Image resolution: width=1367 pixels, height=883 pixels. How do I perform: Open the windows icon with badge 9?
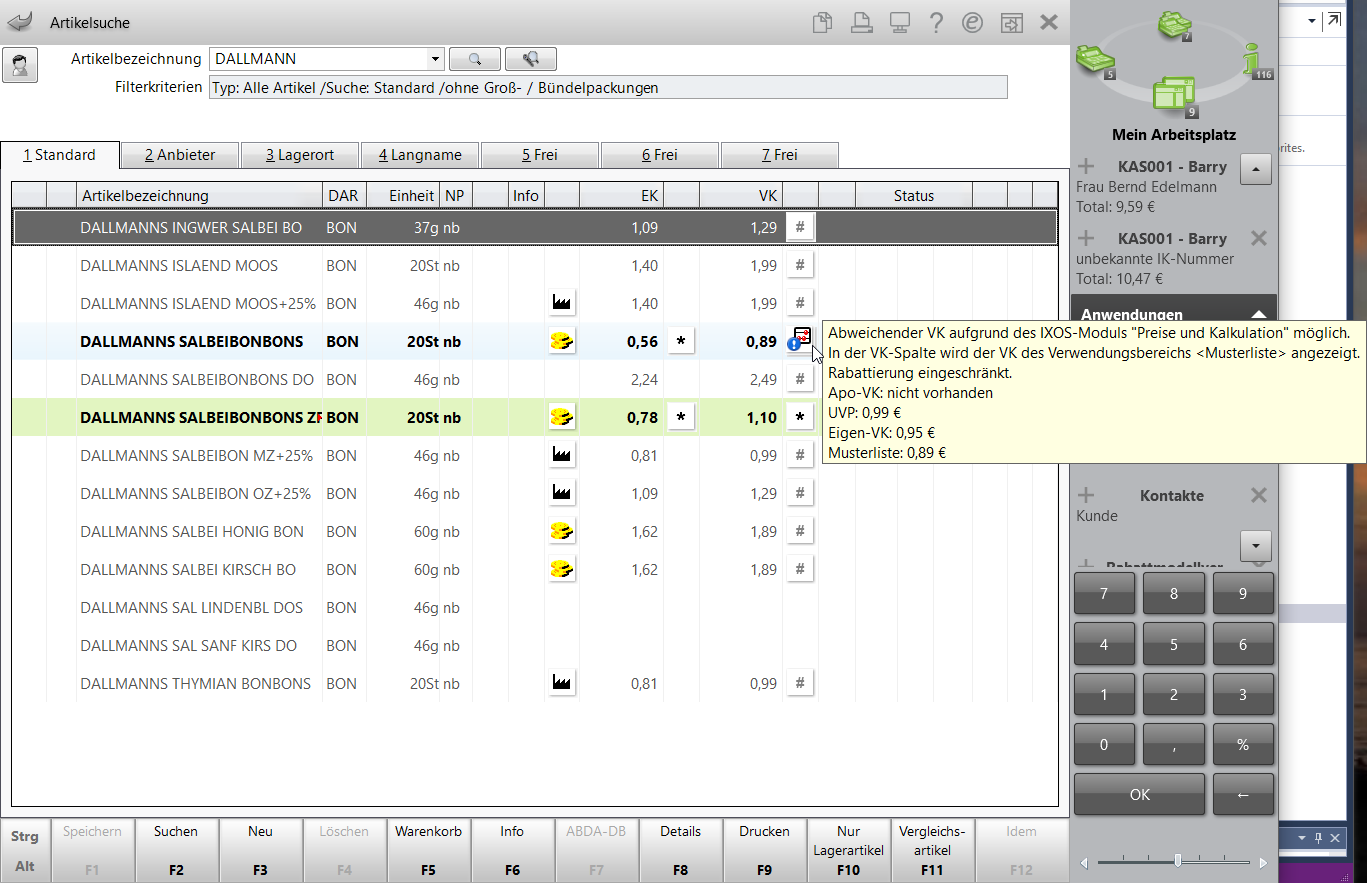click(x=1174, y=97)
